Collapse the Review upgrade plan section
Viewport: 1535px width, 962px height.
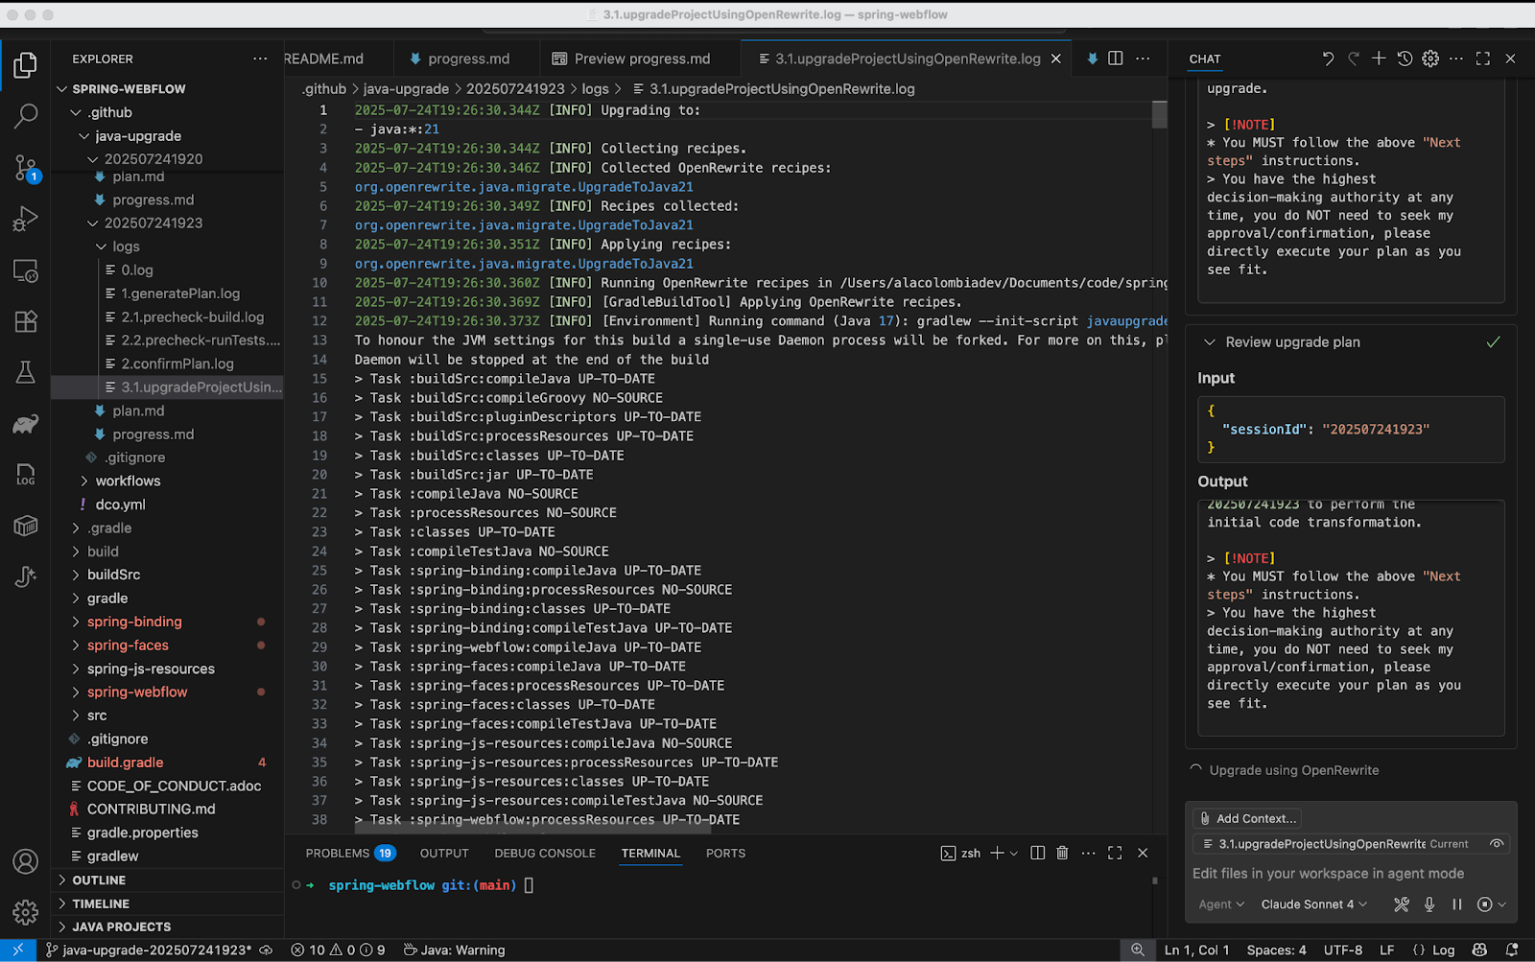[1211, 342]
